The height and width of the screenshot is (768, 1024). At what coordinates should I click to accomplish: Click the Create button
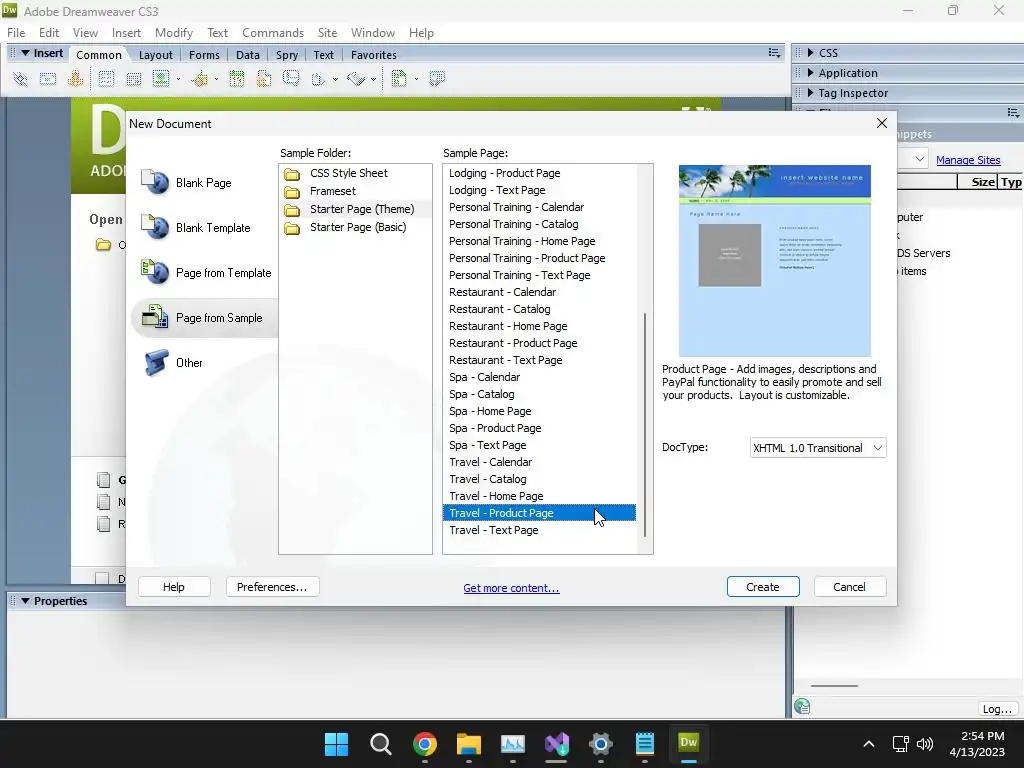point(763,587)
